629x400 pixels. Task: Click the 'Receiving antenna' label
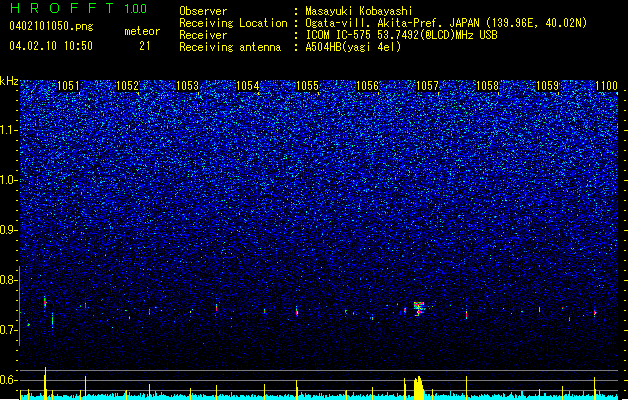pos(230,47)
